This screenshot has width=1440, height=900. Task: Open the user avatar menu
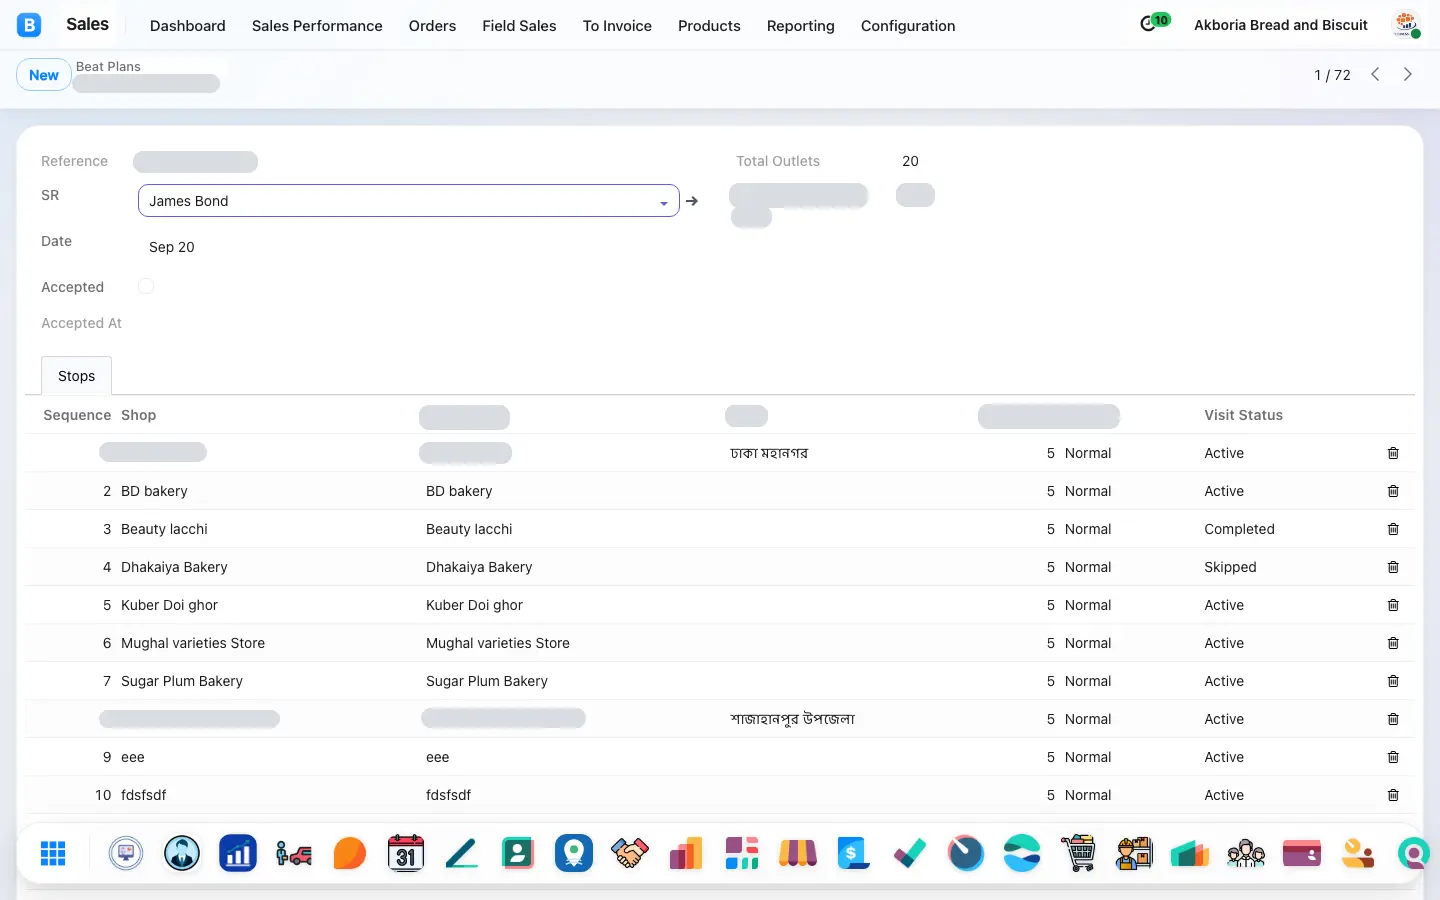(1406, 25)
